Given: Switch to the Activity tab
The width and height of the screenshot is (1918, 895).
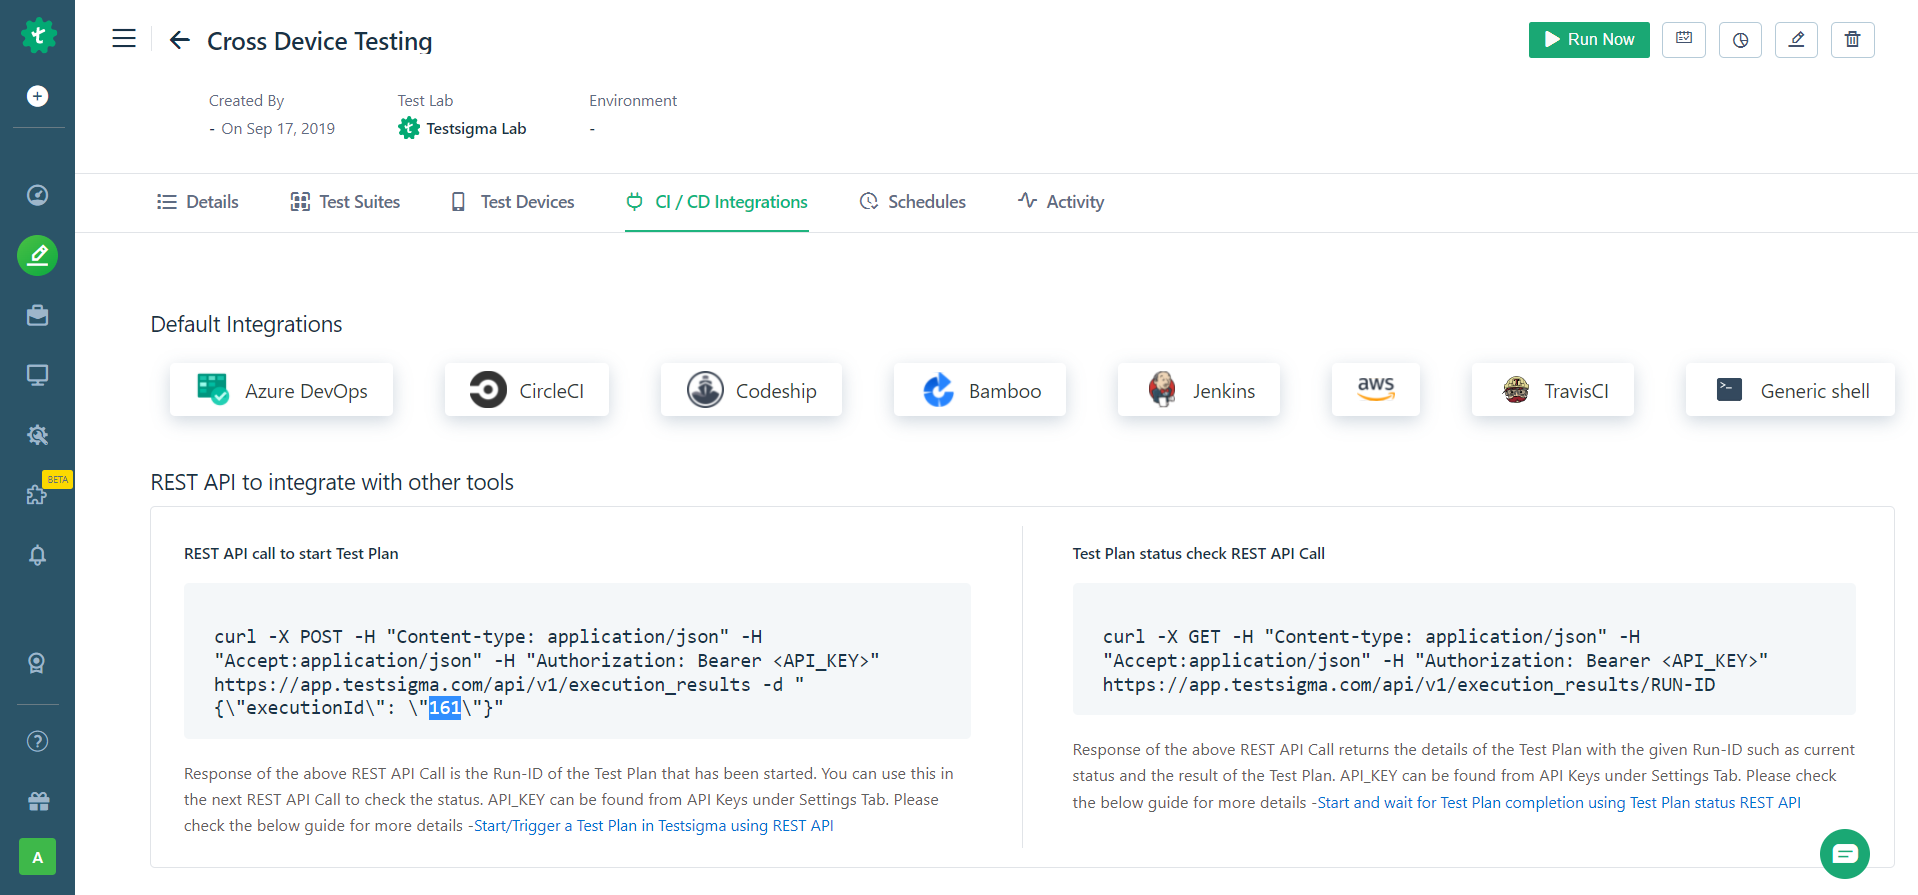Looking at the screenshot, I should pos(1061,202).
